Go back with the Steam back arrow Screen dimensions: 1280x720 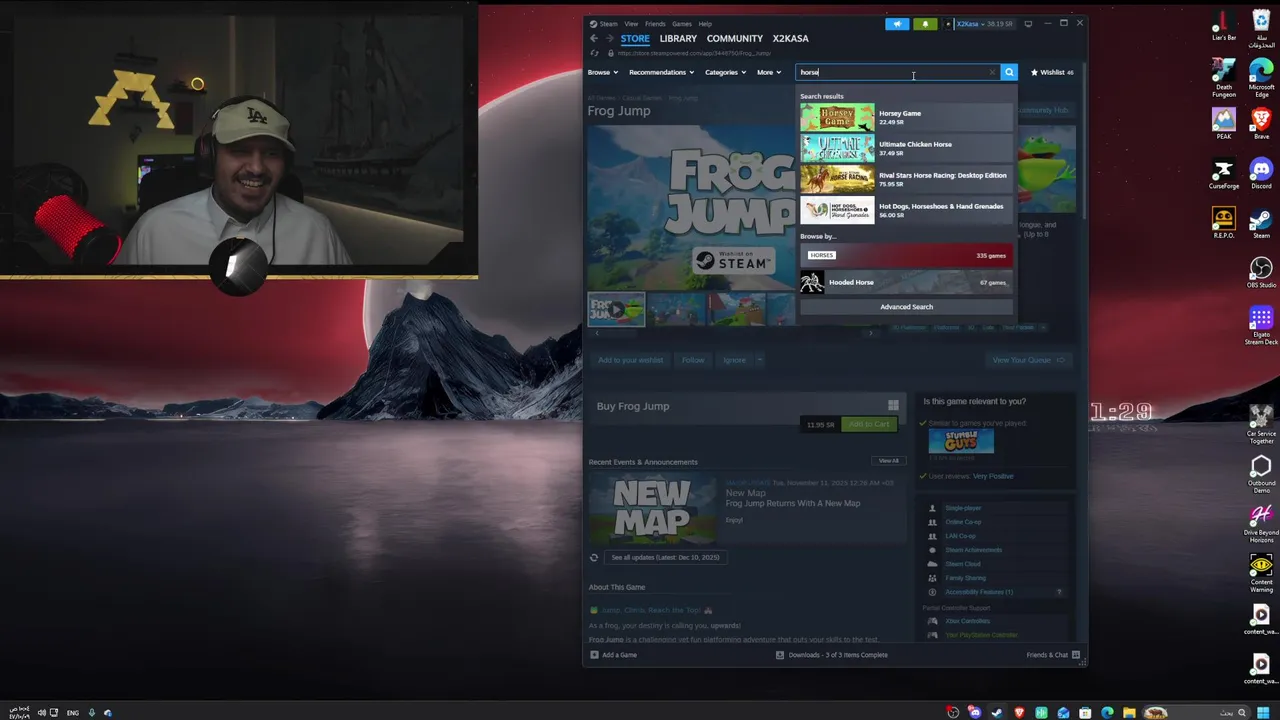click(594, 38)
